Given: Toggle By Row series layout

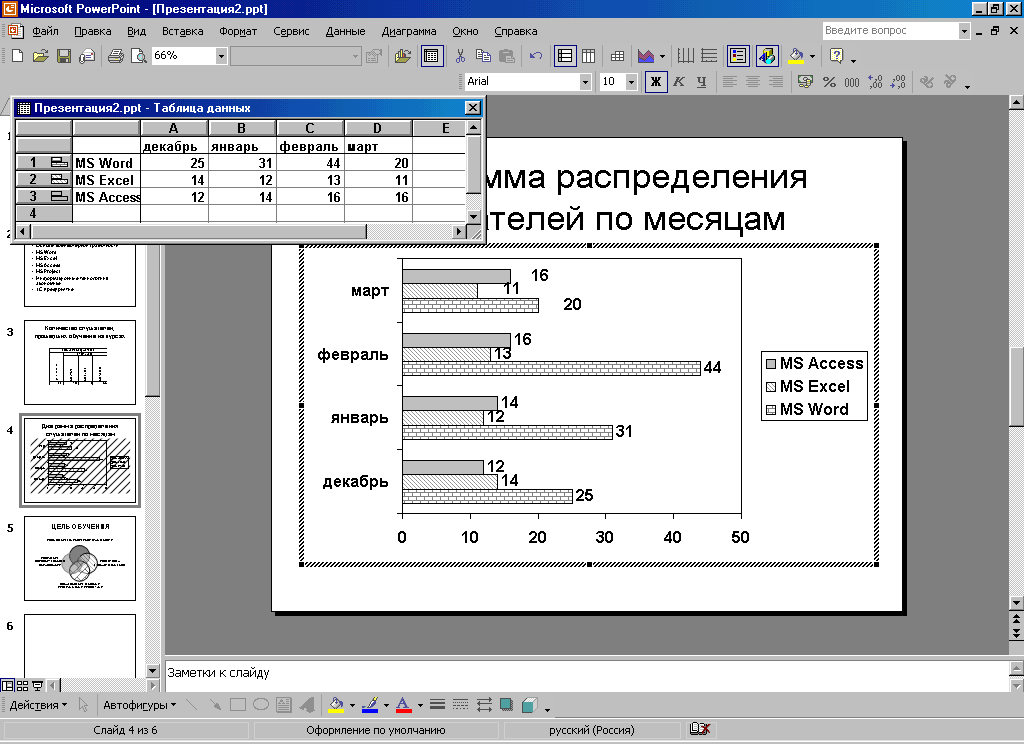Looking at the screenshot, I should (565, 56).
